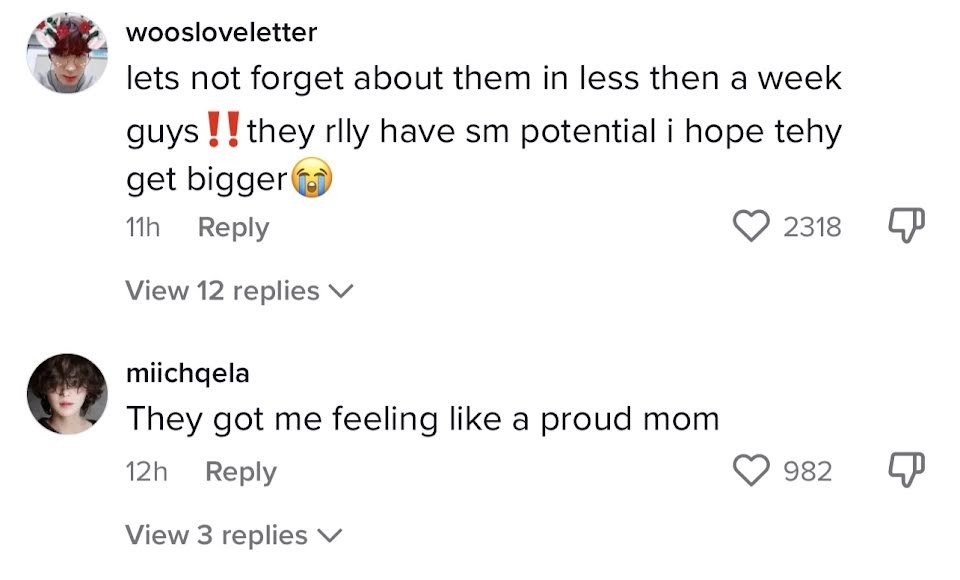Click the 2318 like count
This screenshot has width=960, height=580.
click(x=811, y=228)
